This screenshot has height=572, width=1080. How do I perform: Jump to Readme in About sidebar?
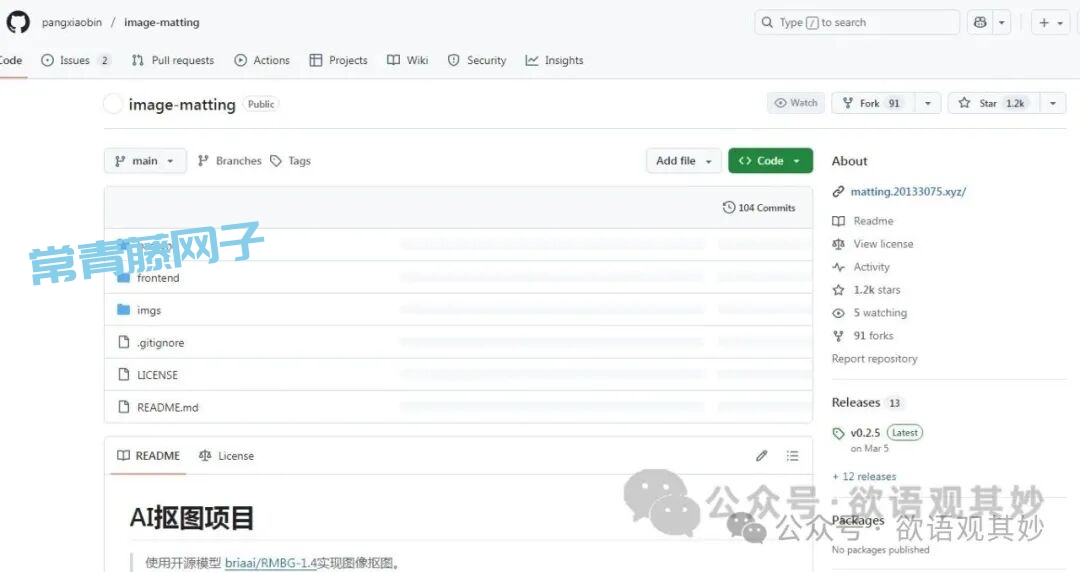tap(873, 221)
